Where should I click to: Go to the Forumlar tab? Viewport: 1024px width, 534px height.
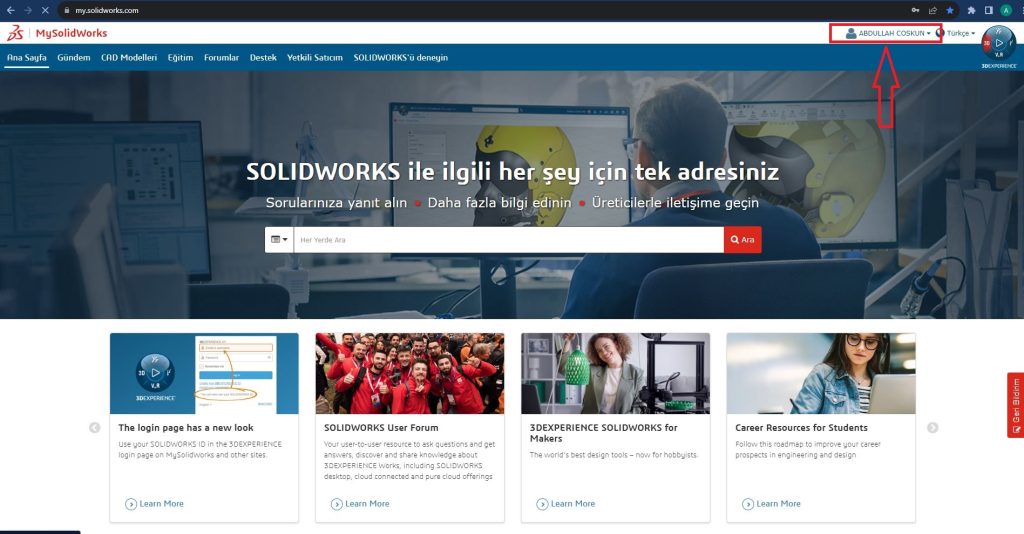[x=221, y=57]
